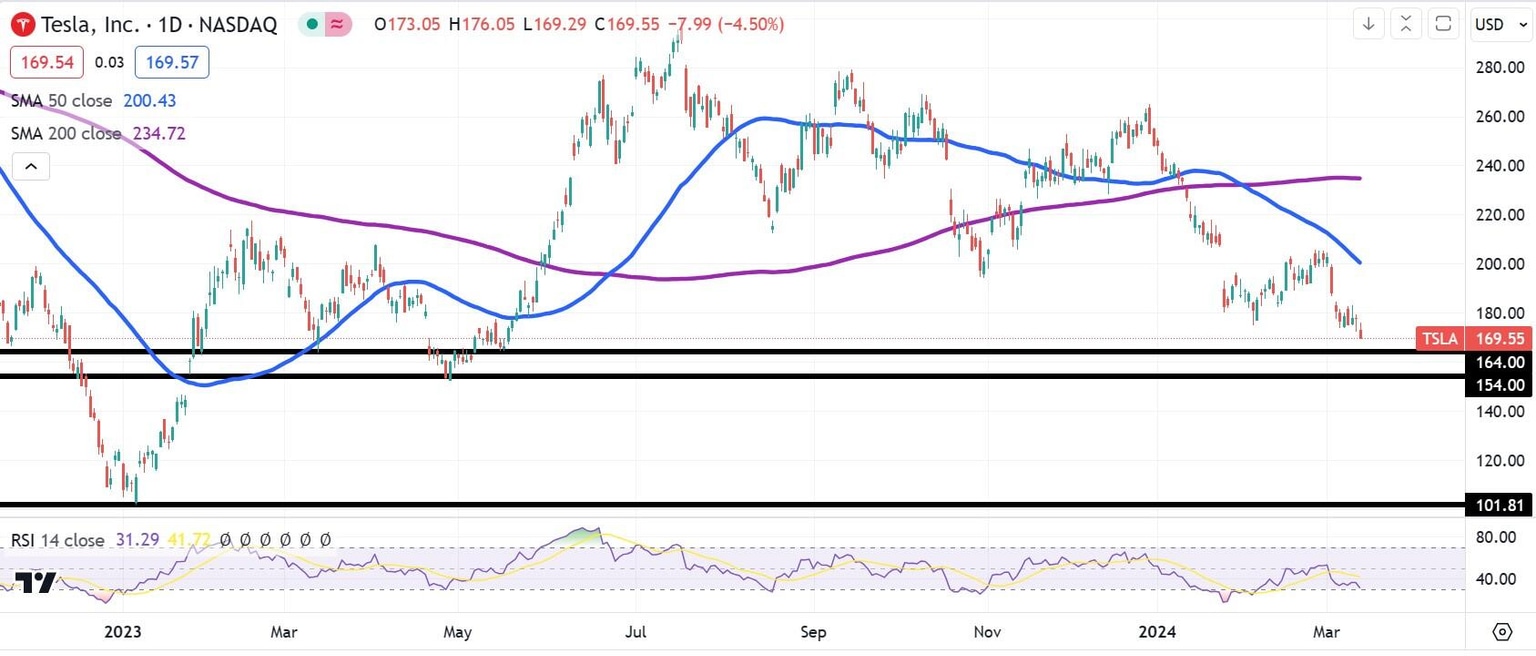This screenshot has height=656, width=1536.
Task: Select the SMA 200 close indicator legend
Action: [66, 133]
